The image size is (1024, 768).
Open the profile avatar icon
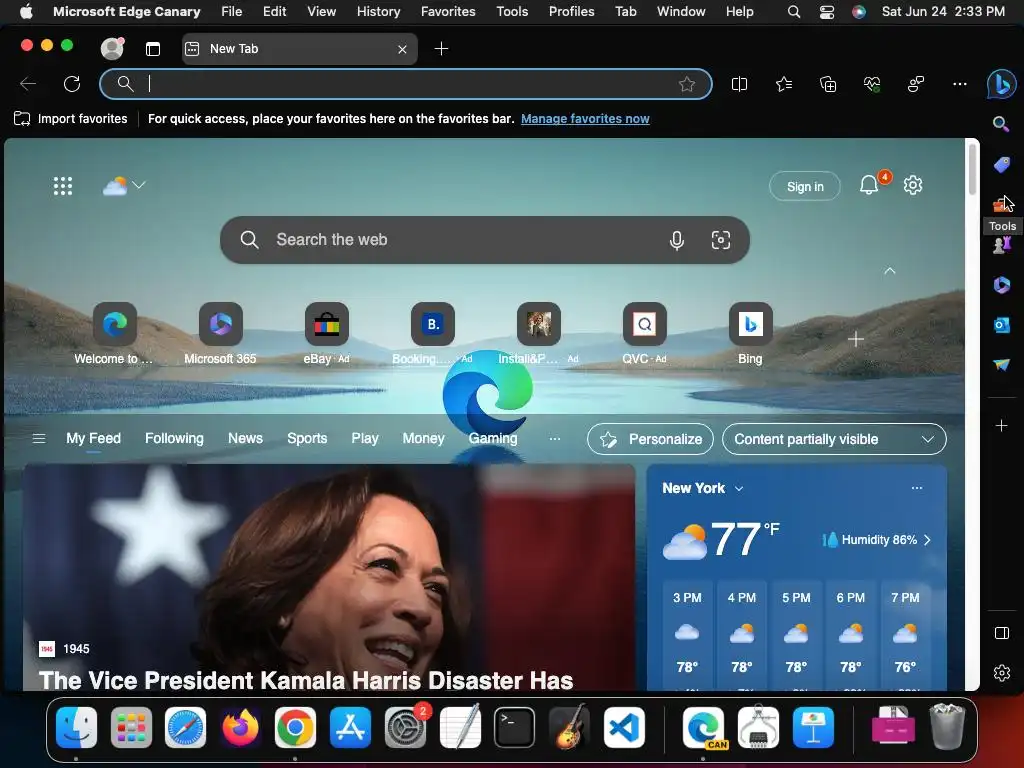point(112,48)
